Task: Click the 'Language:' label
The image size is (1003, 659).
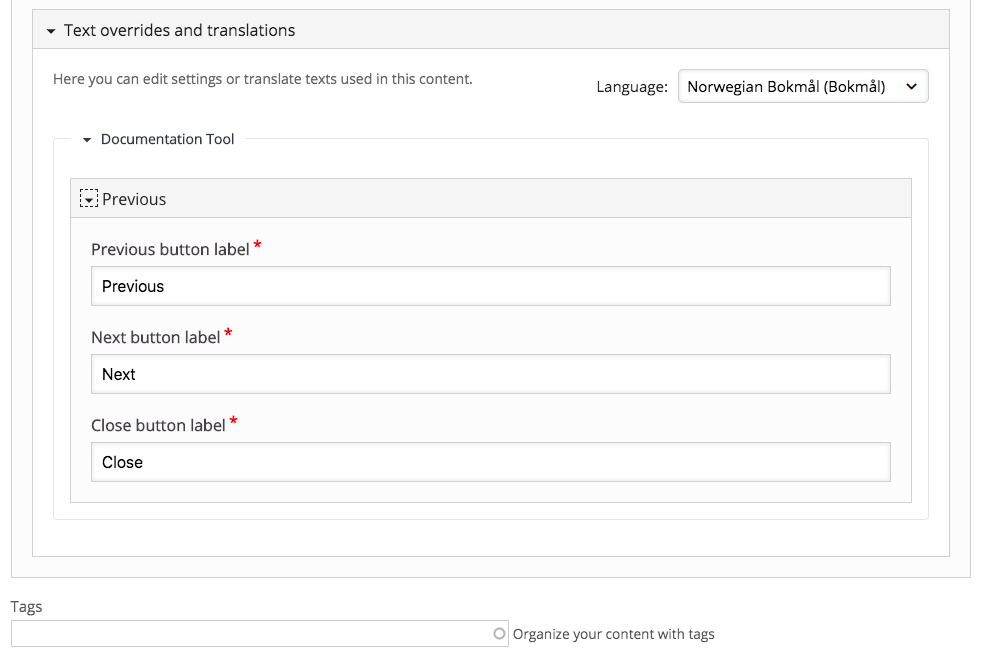Action: (632, 87)
